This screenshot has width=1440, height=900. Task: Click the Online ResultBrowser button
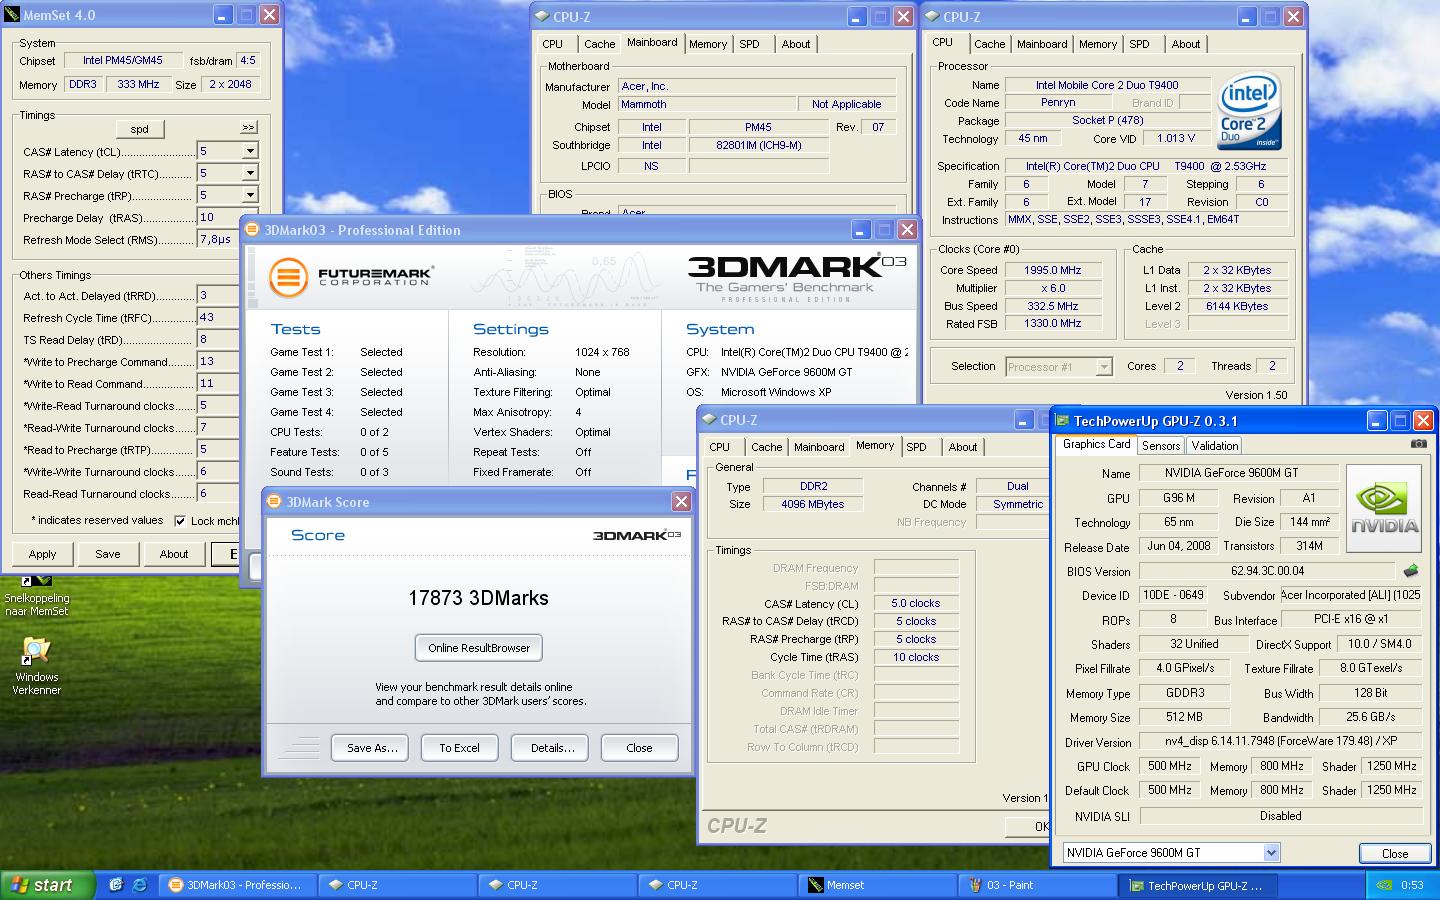(479, 648)
